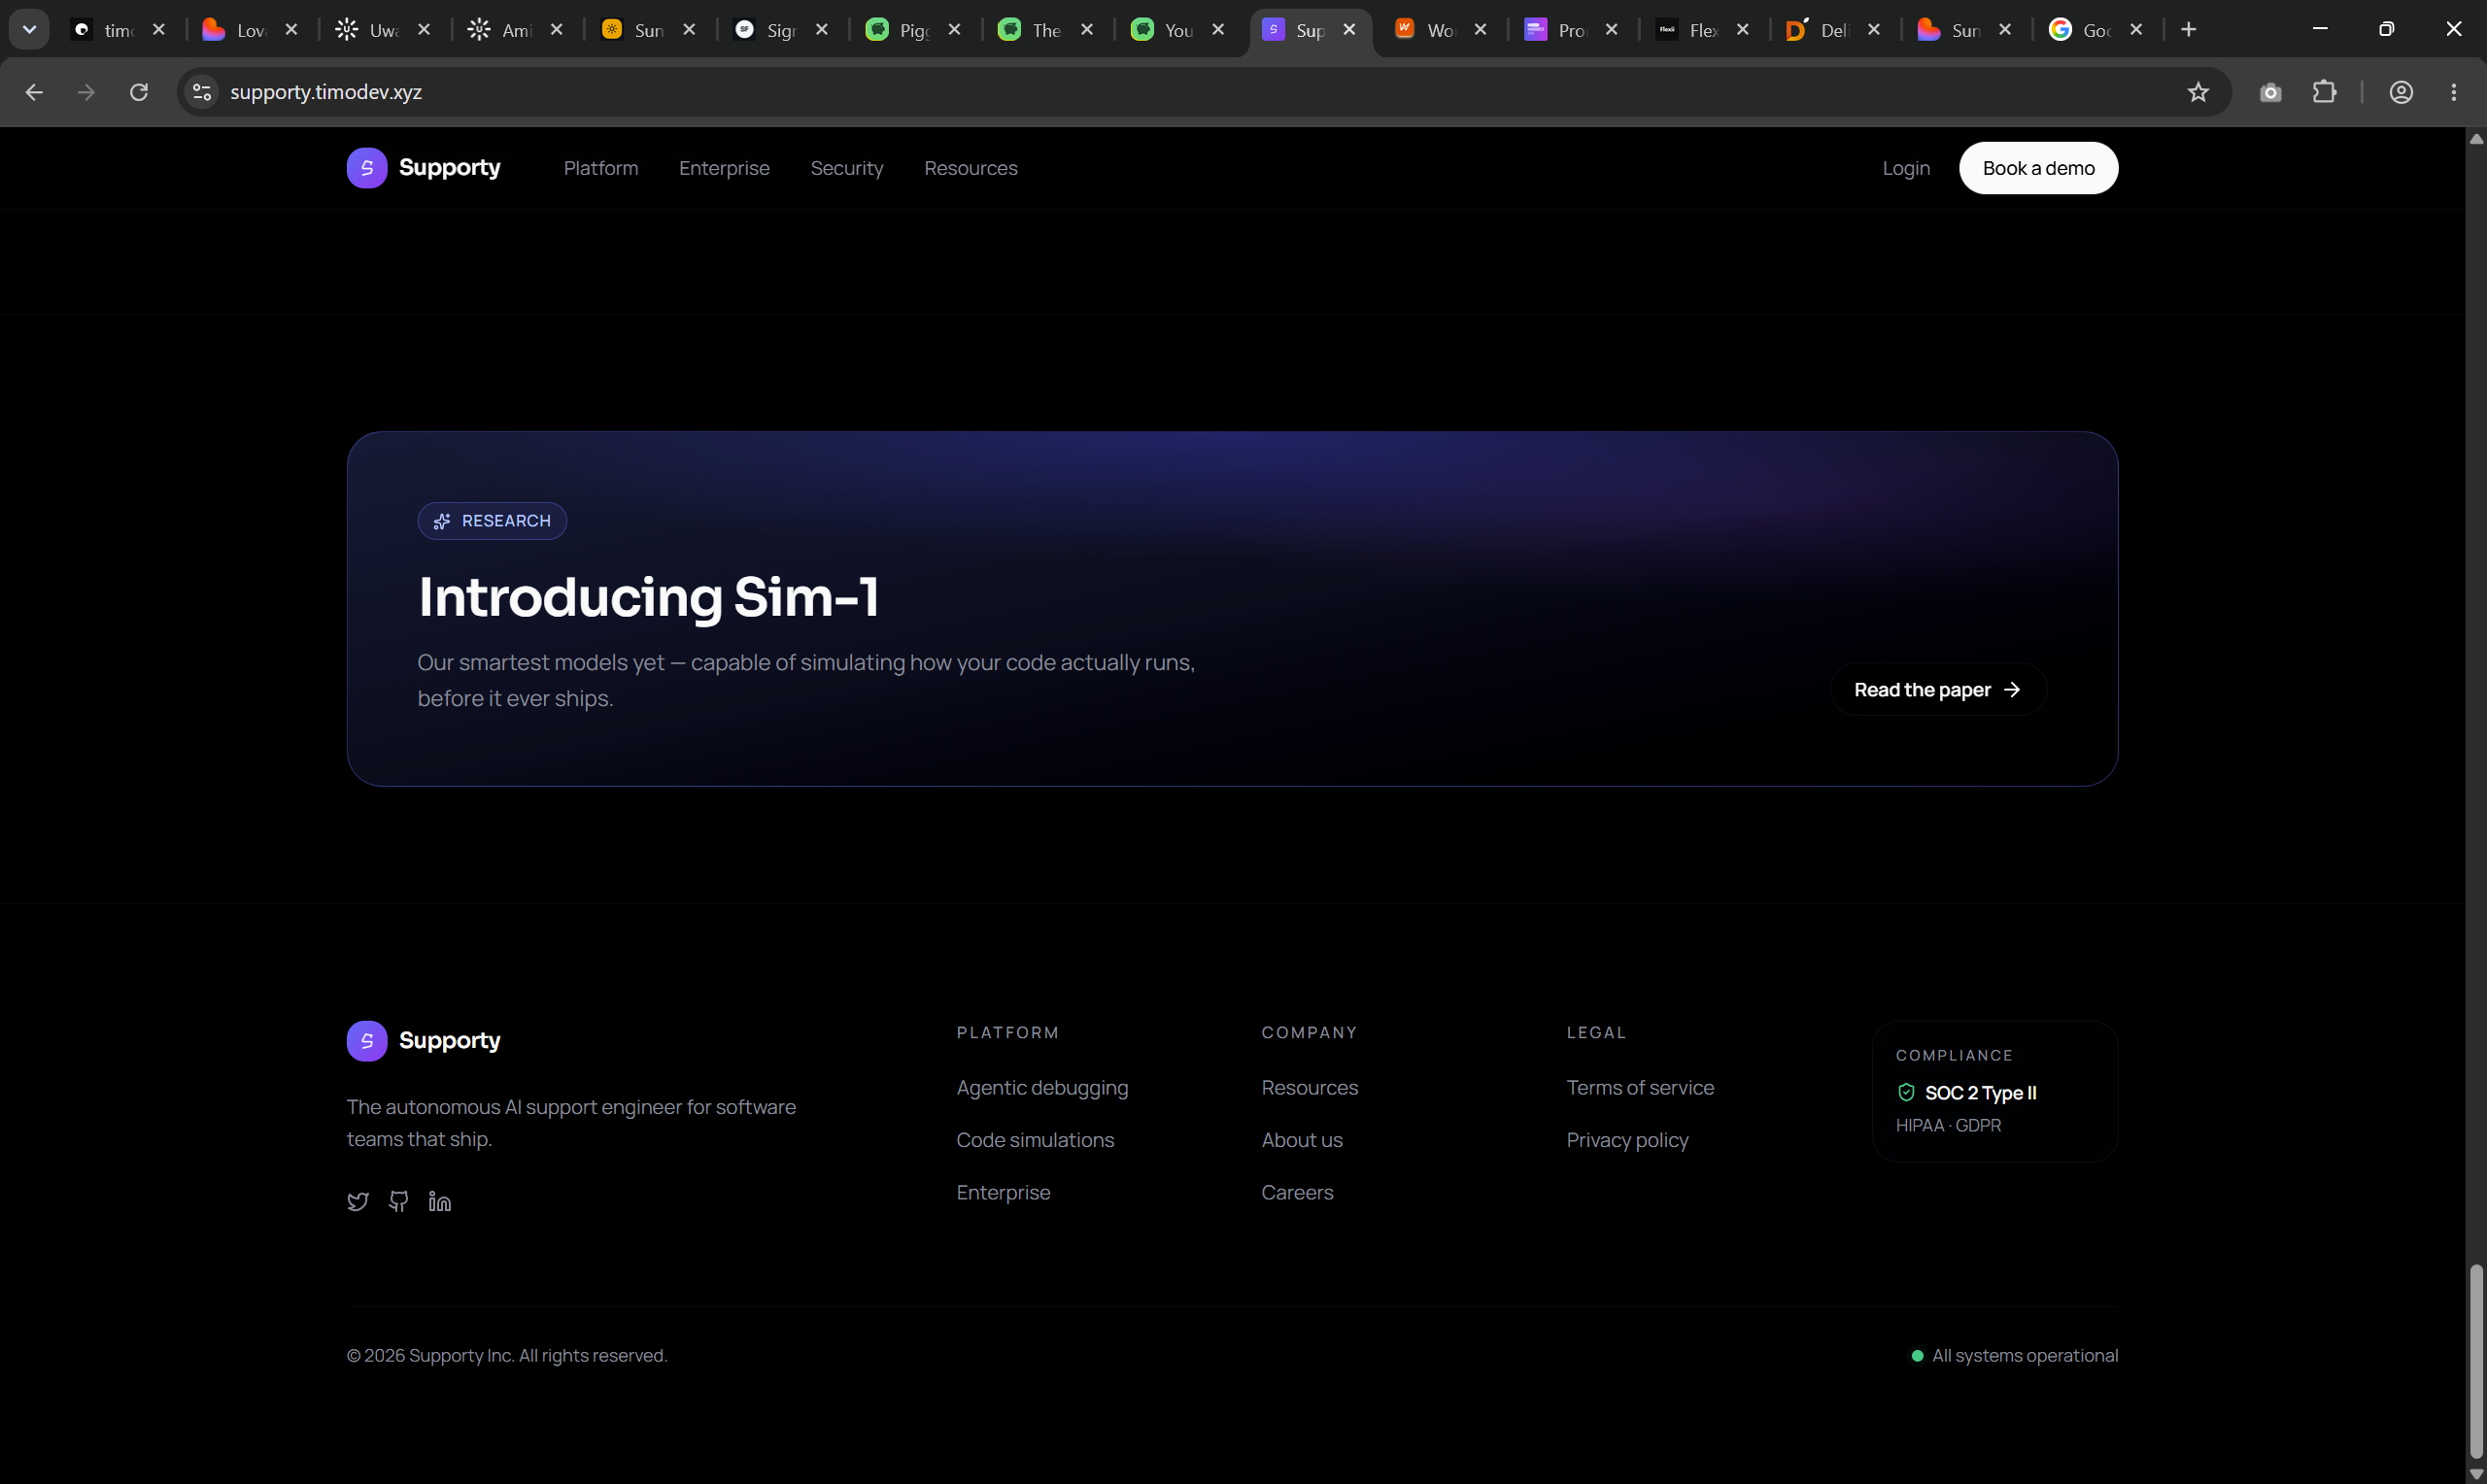The width and height of the screenshot is (2487, 1484).
Task: Click the page vertical scrollbar thumb
Action: coord(2476,1361)
